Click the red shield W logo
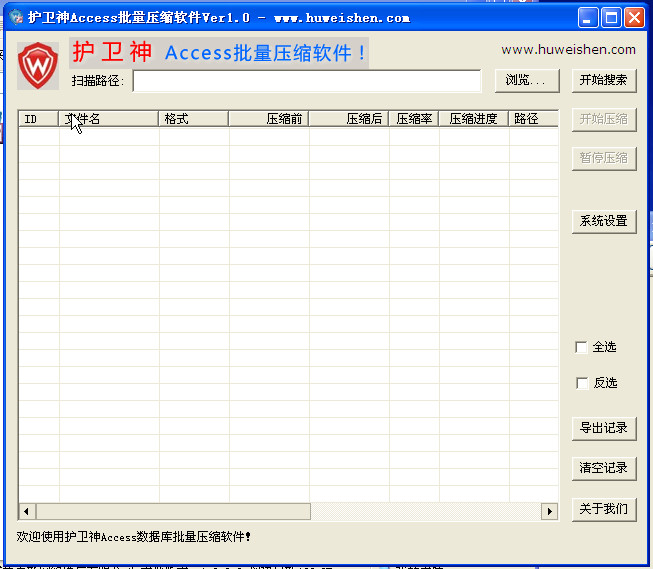The image size is (653, 569). [38, 66]
